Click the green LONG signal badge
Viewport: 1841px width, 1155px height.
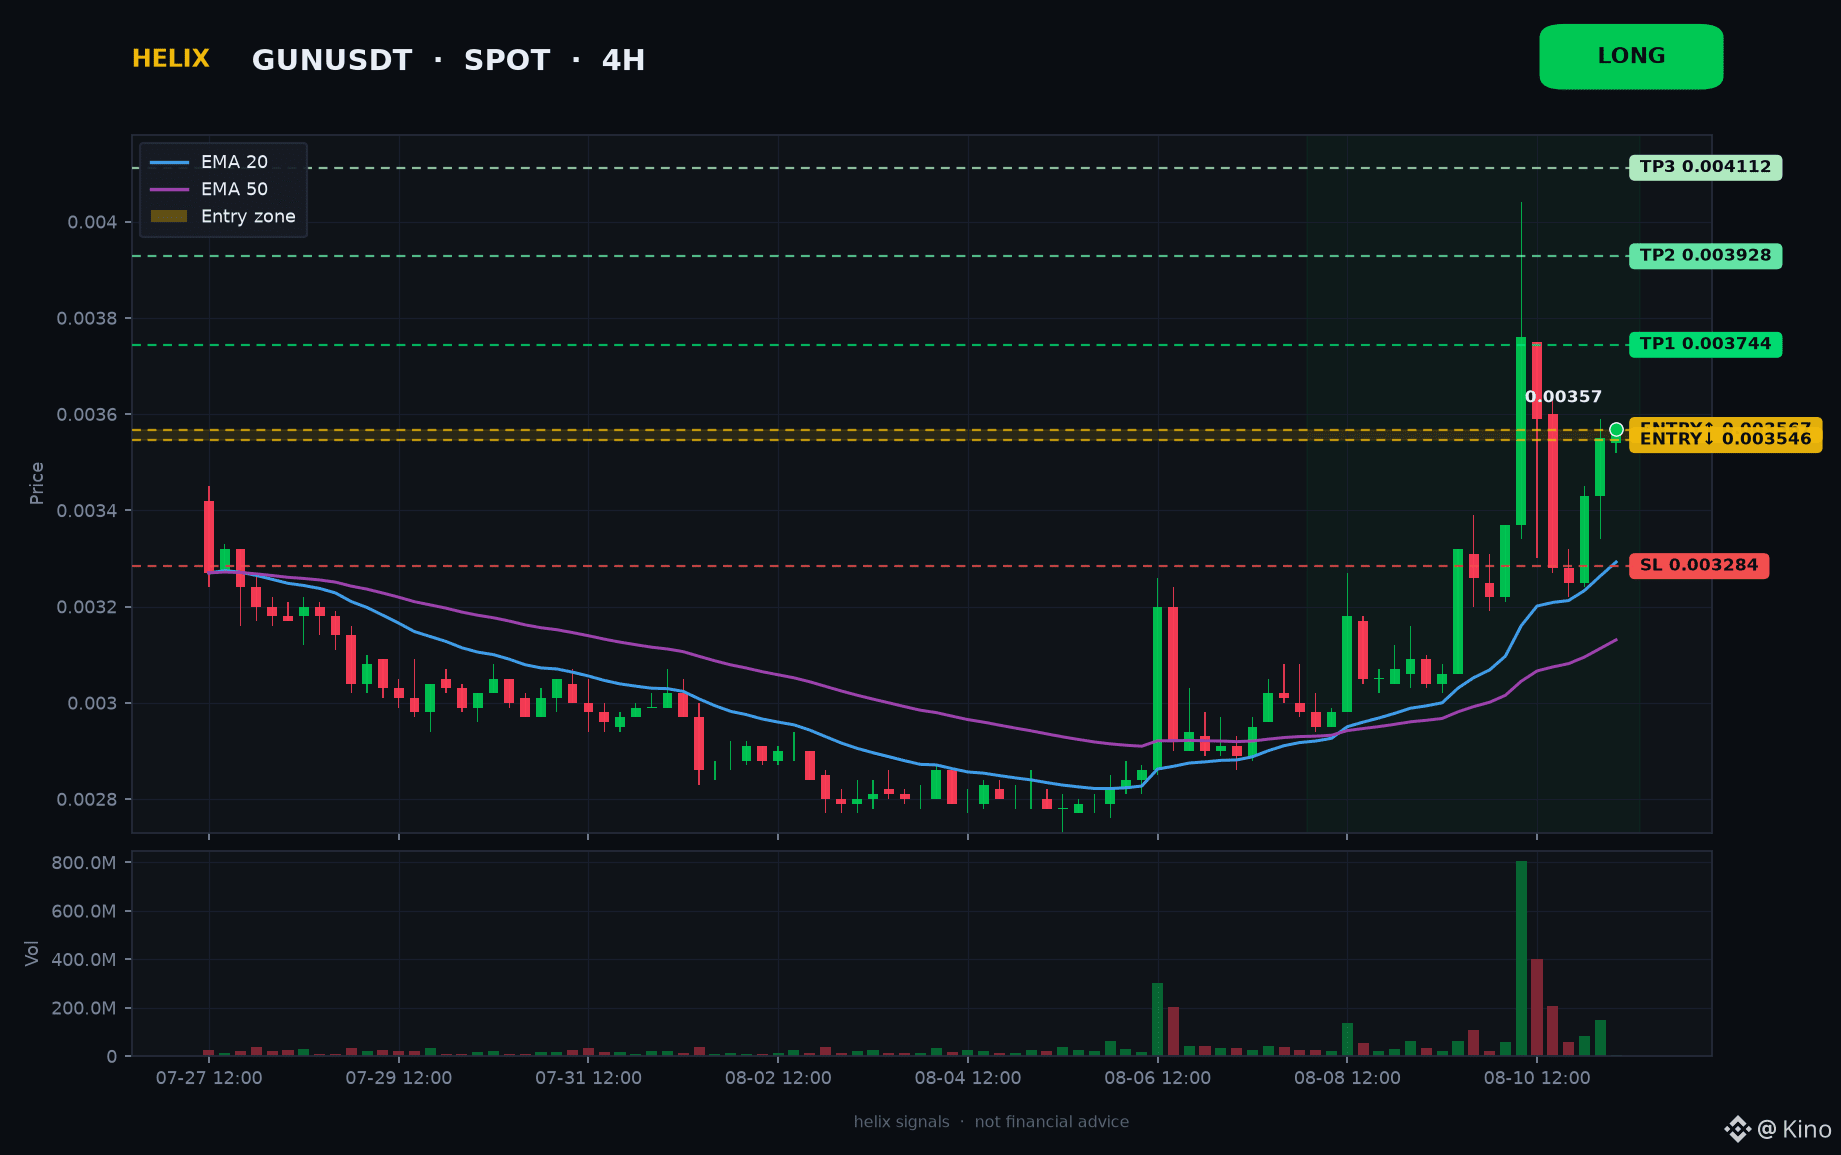1631,57
